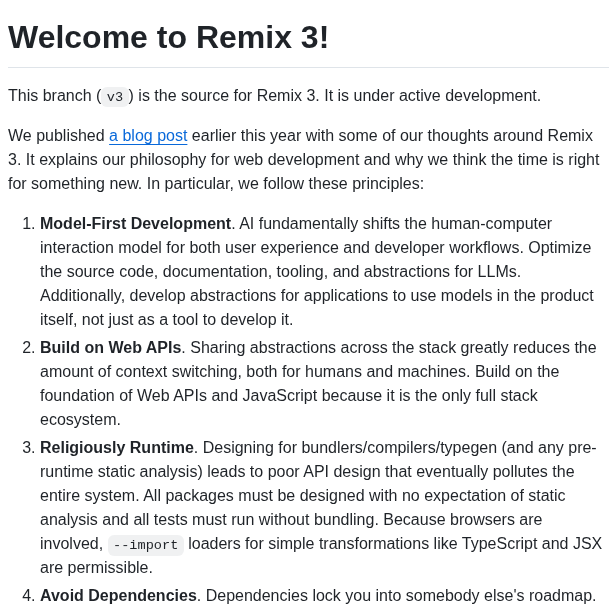Click the bold 'Model-First Development' text
616x604 pixels.
pyautogui.click(x=135, y=224)
